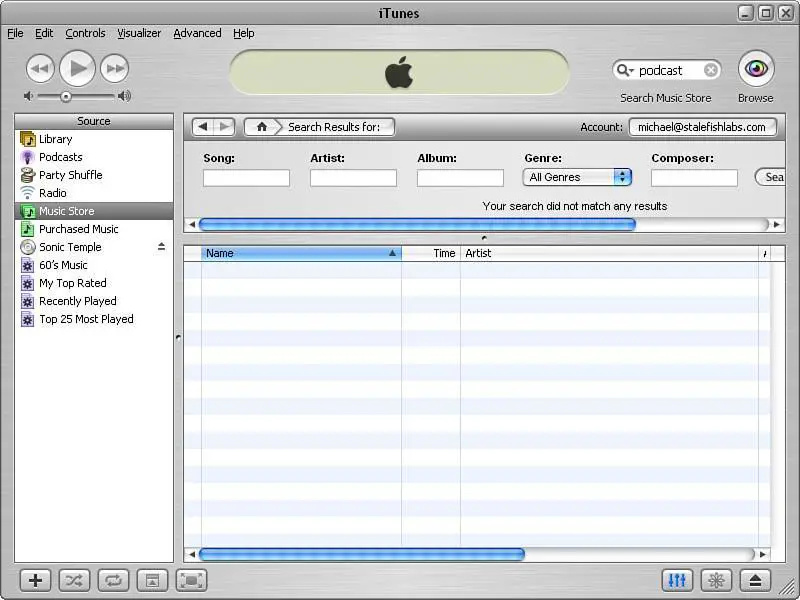The height and width of the screenshot is (600, 800).
Task: Open the Controls menu
Action: [85, 33]
